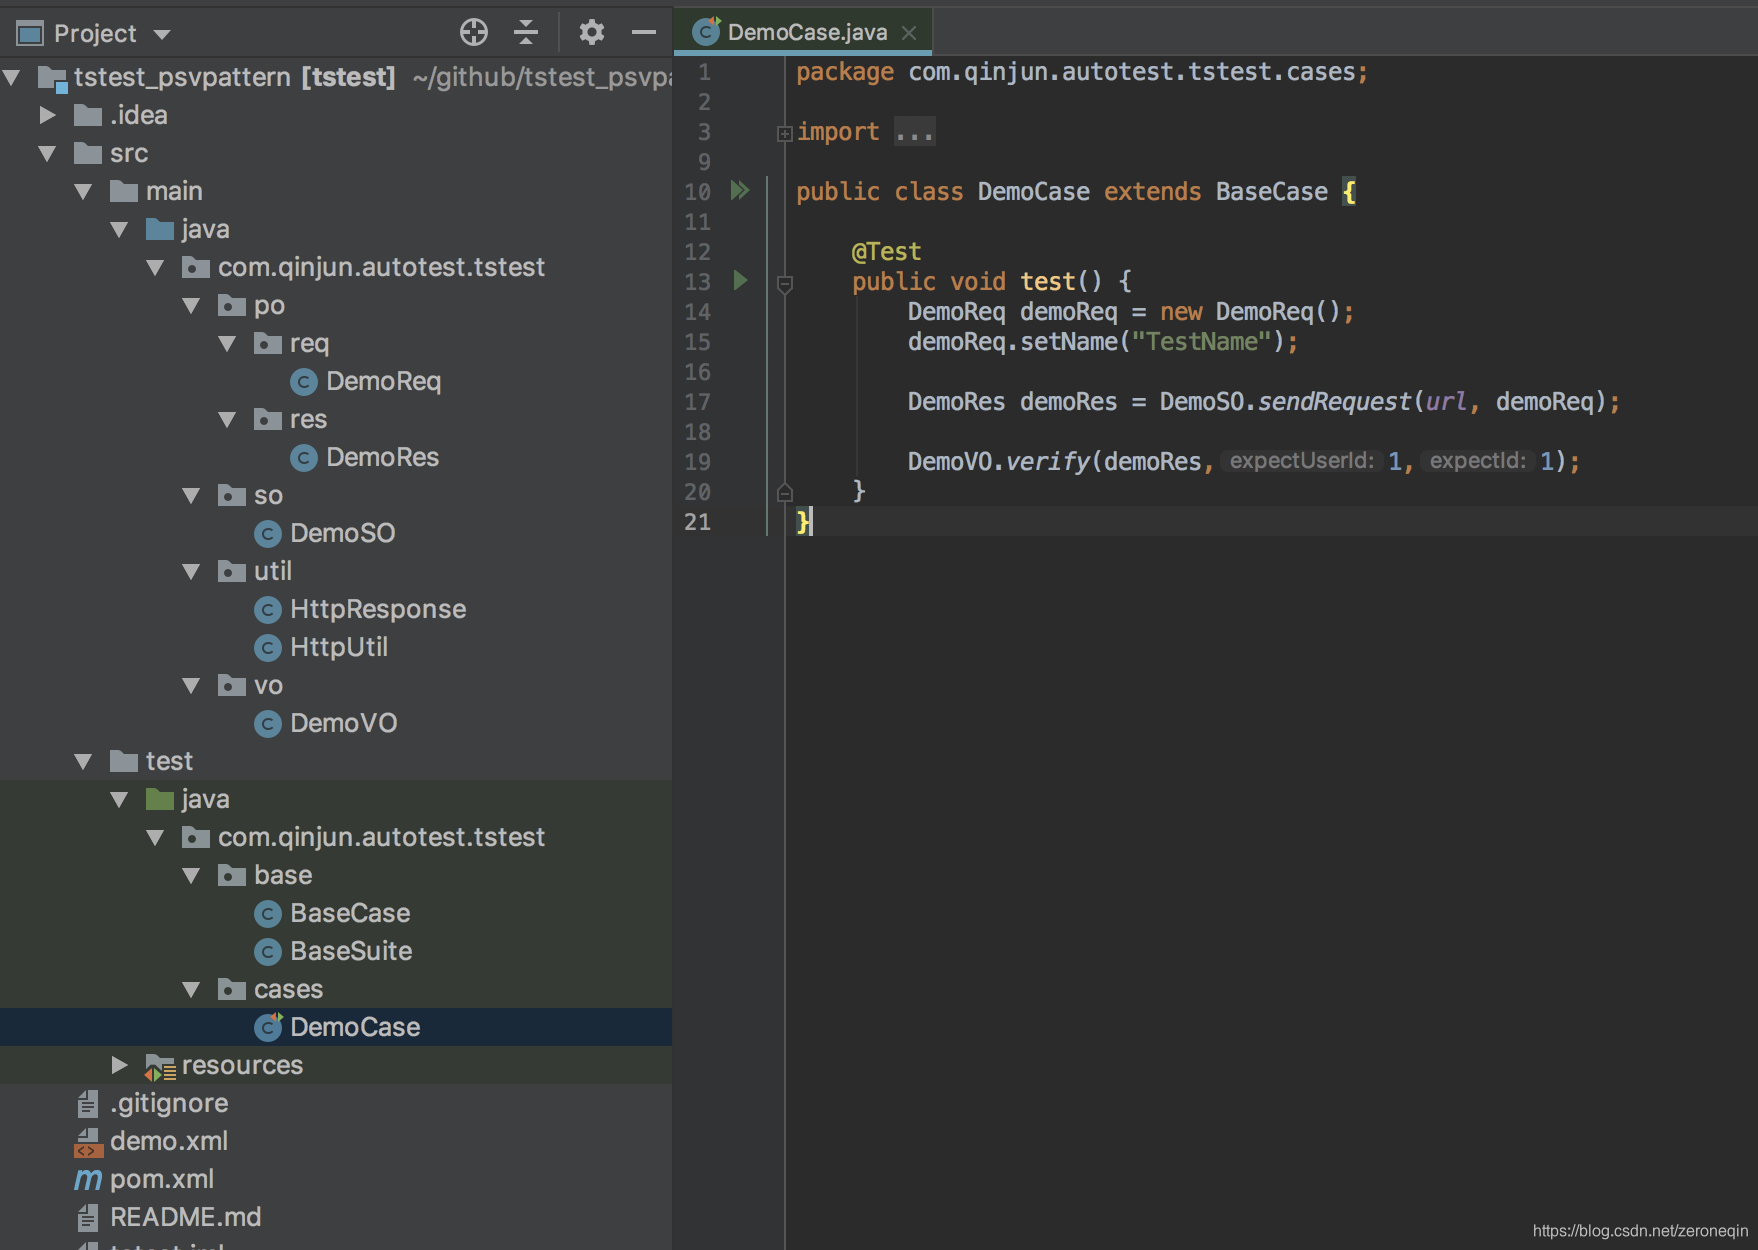Click the Maven pom.xml icon
This screenshot has height=1250, width=1758.
click(x=88, y=1179)
